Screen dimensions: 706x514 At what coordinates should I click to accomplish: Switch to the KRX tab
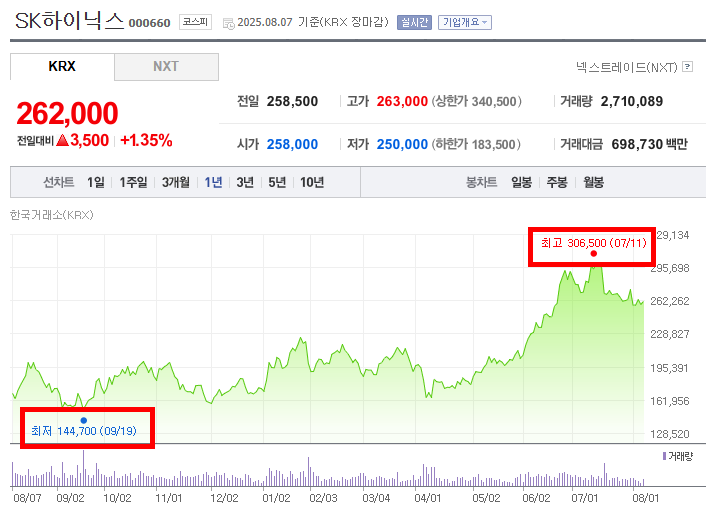[x=62, y=67]
